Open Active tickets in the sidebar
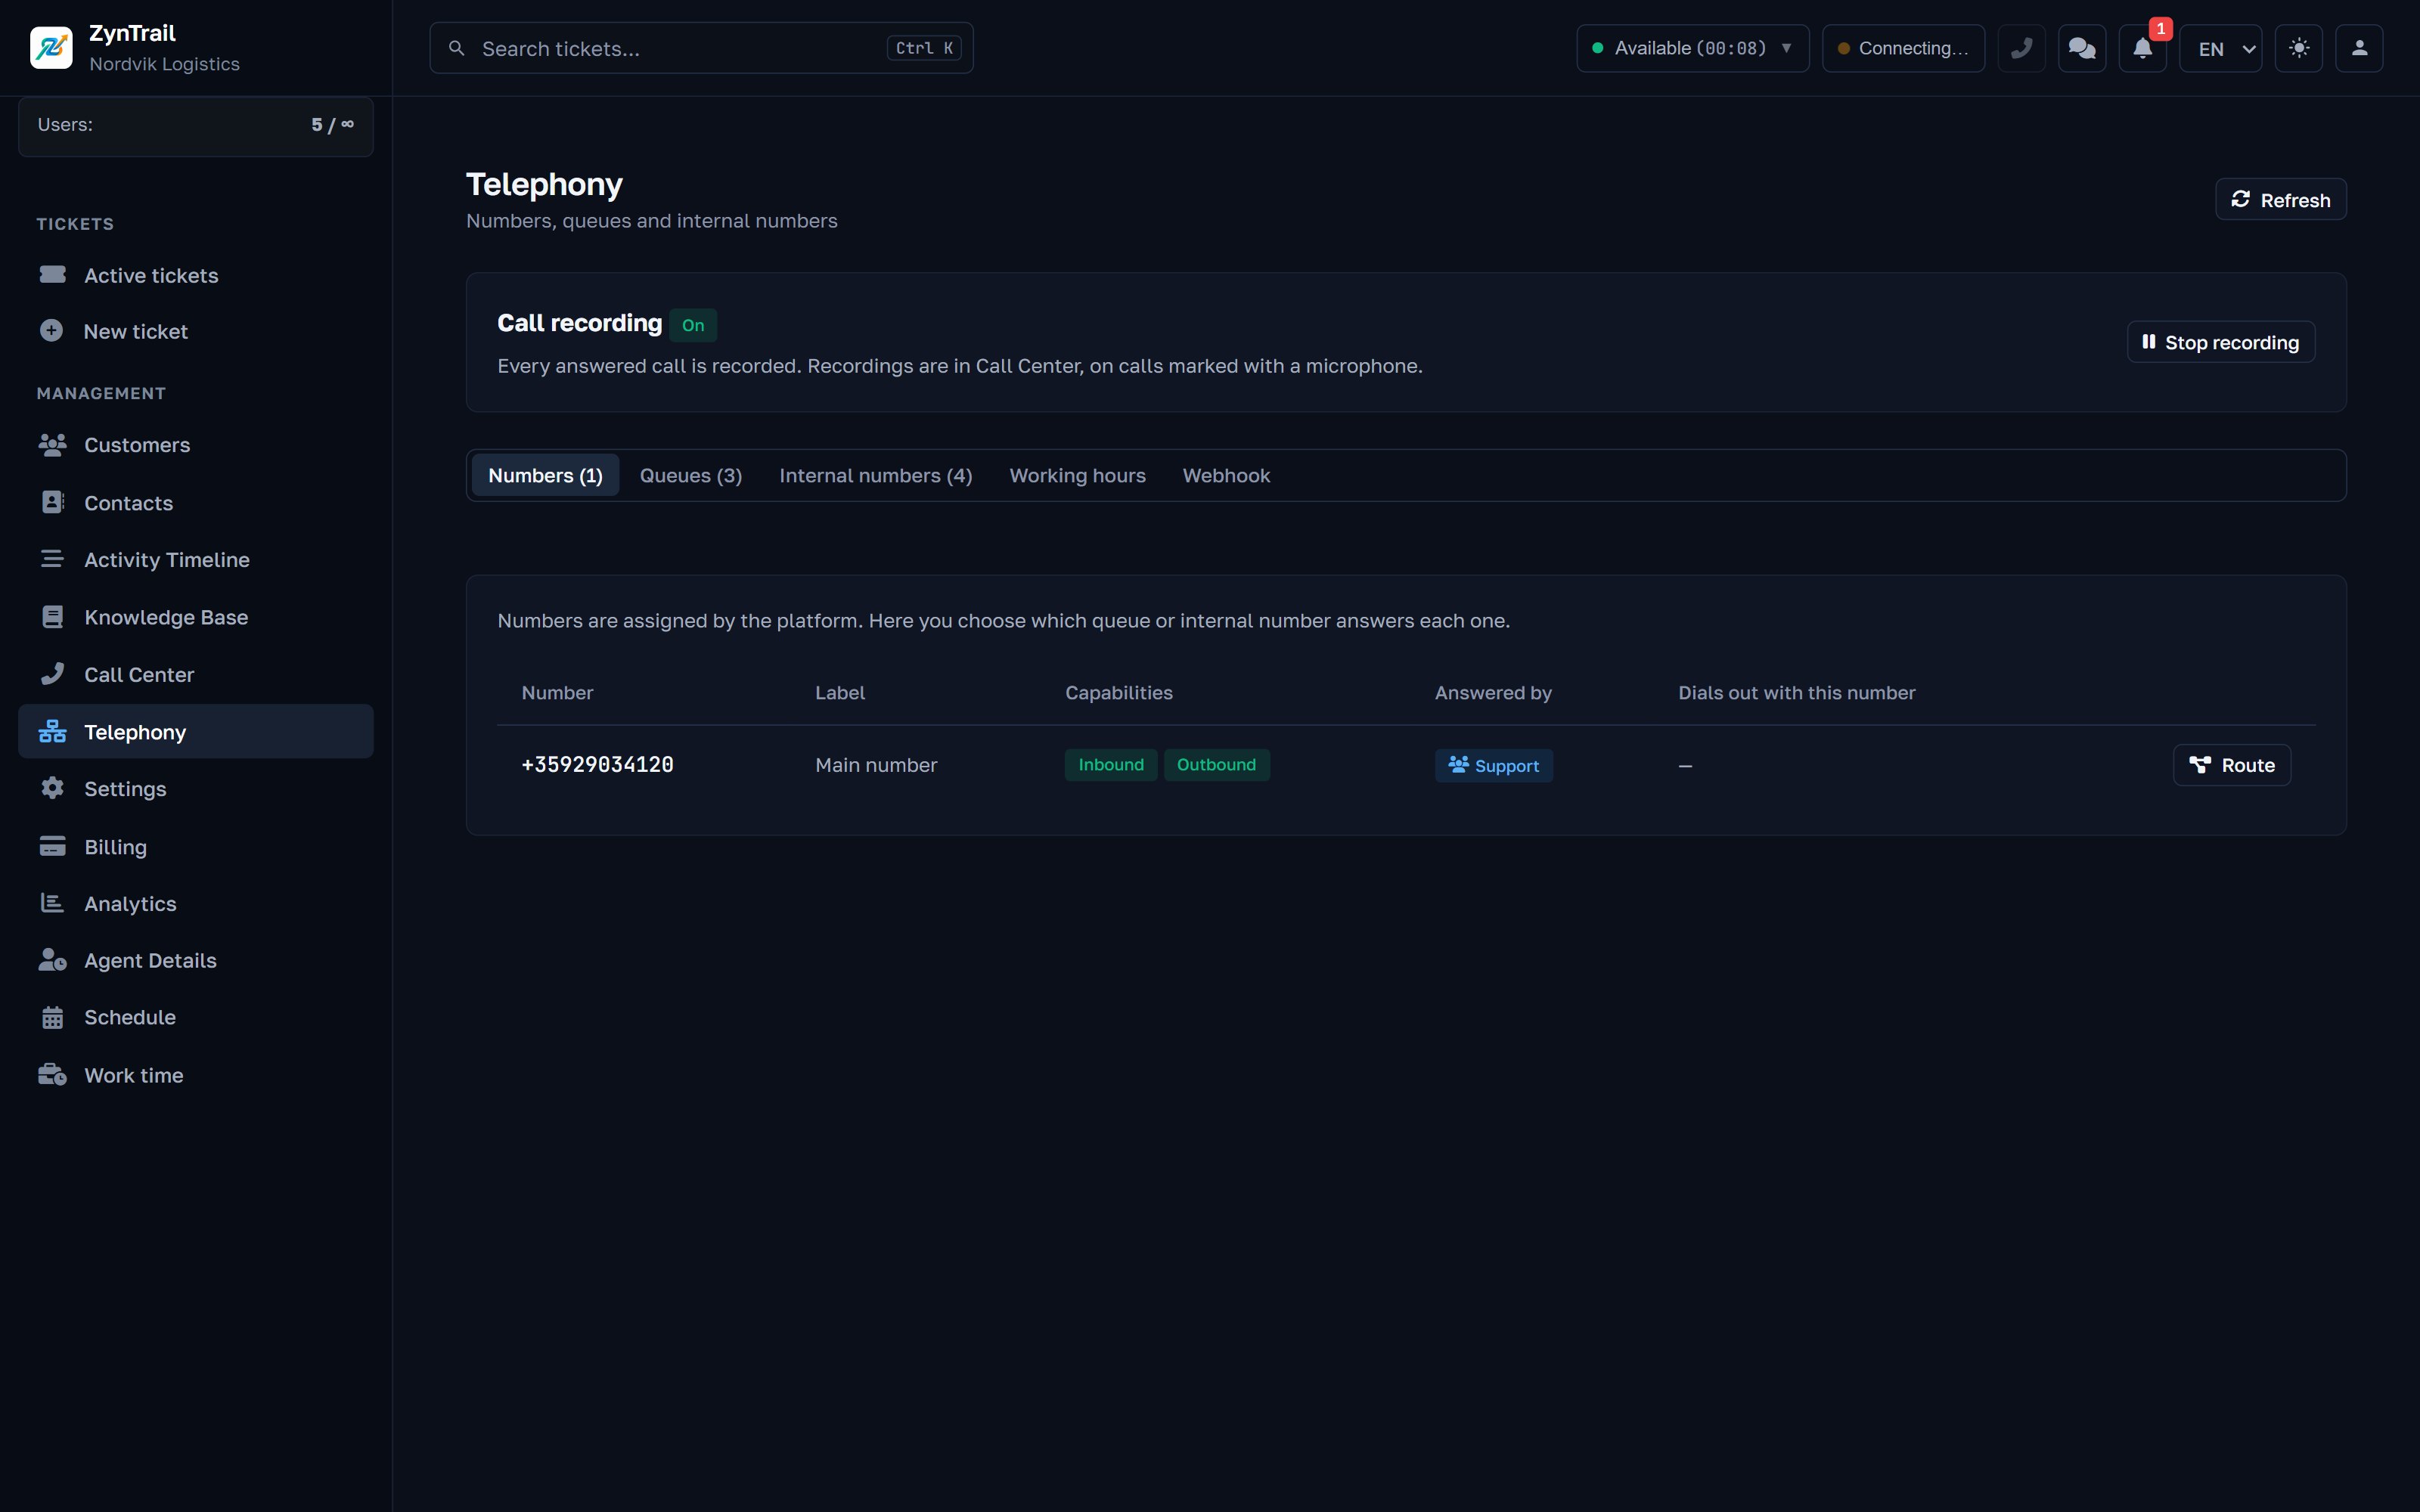The image size is (2420, 1512). [x=196, y=275]
